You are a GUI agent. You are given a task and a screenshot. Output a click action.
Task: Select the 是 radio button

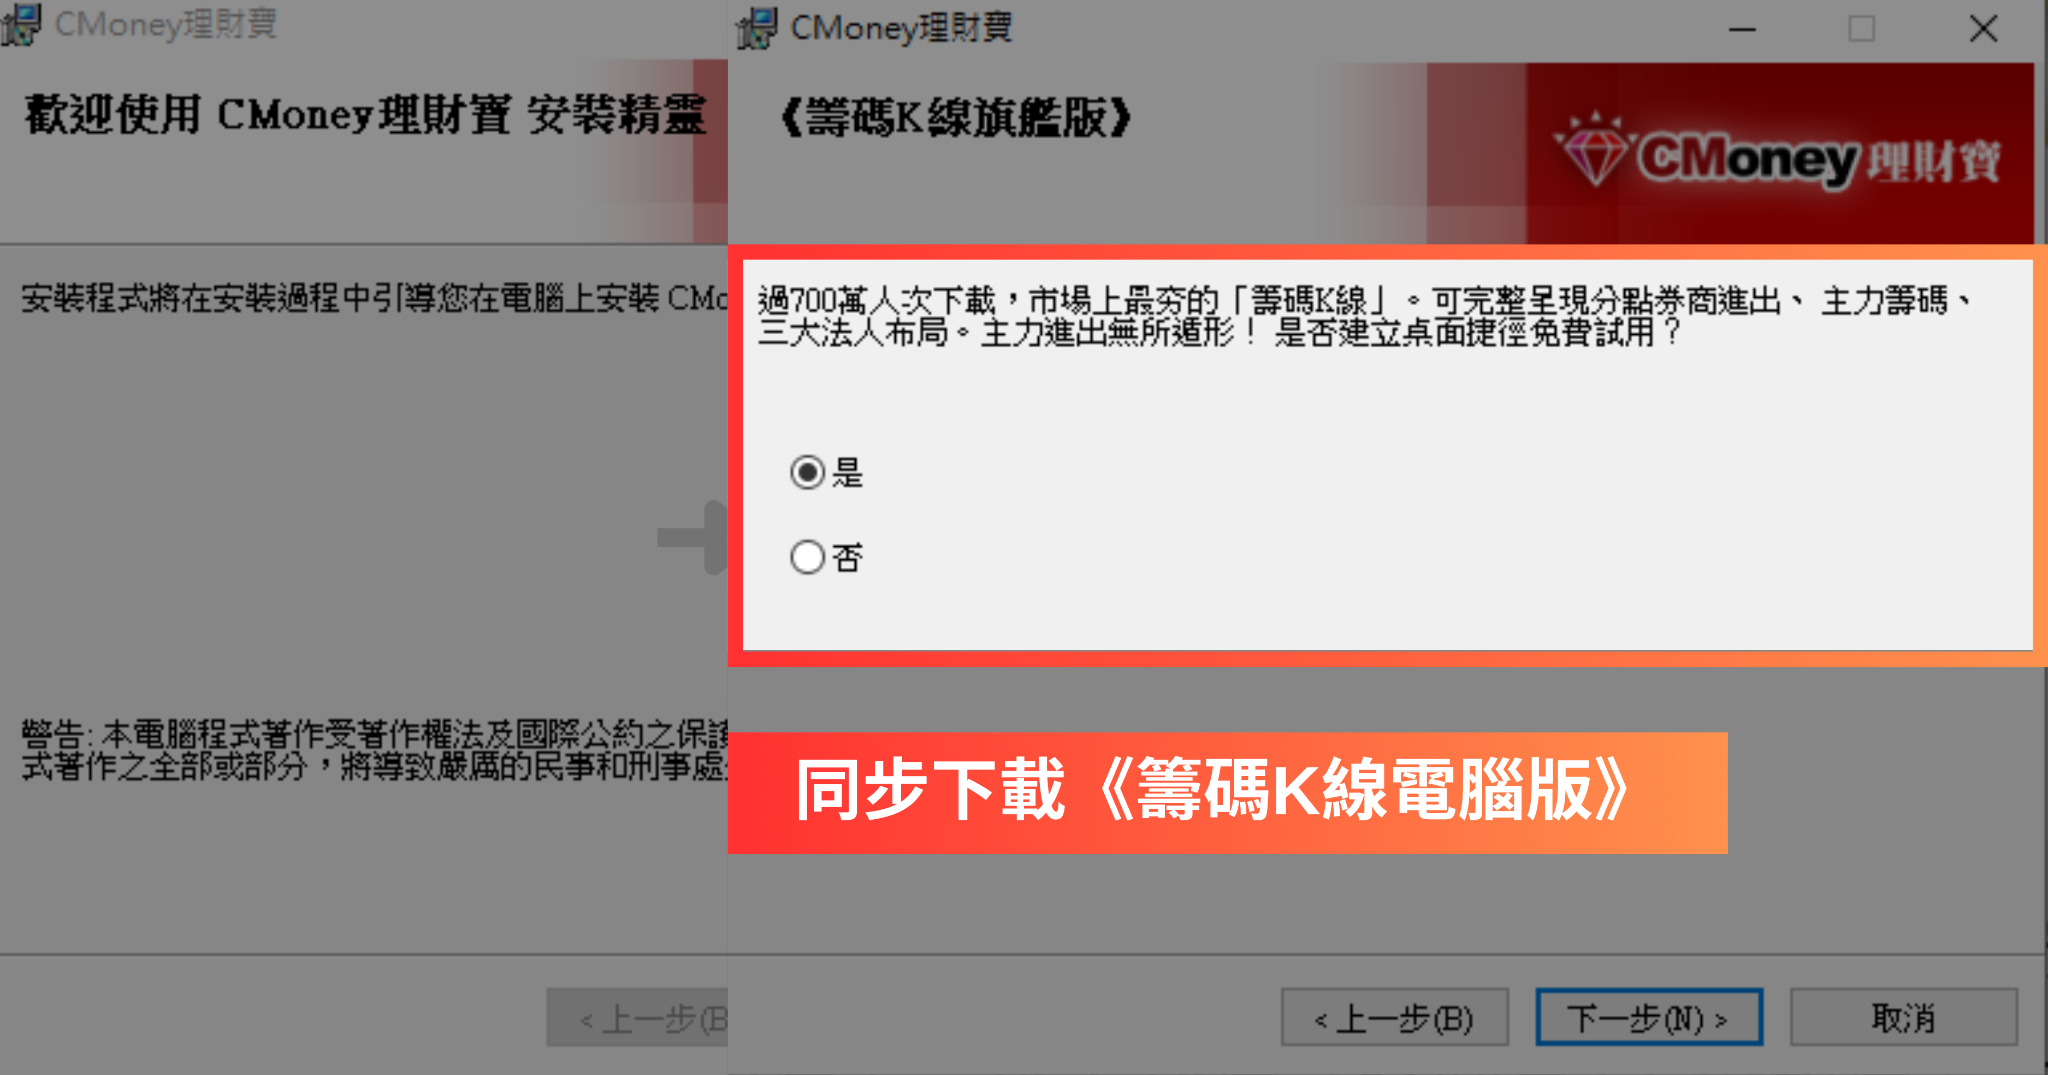[x=807, y=472]
